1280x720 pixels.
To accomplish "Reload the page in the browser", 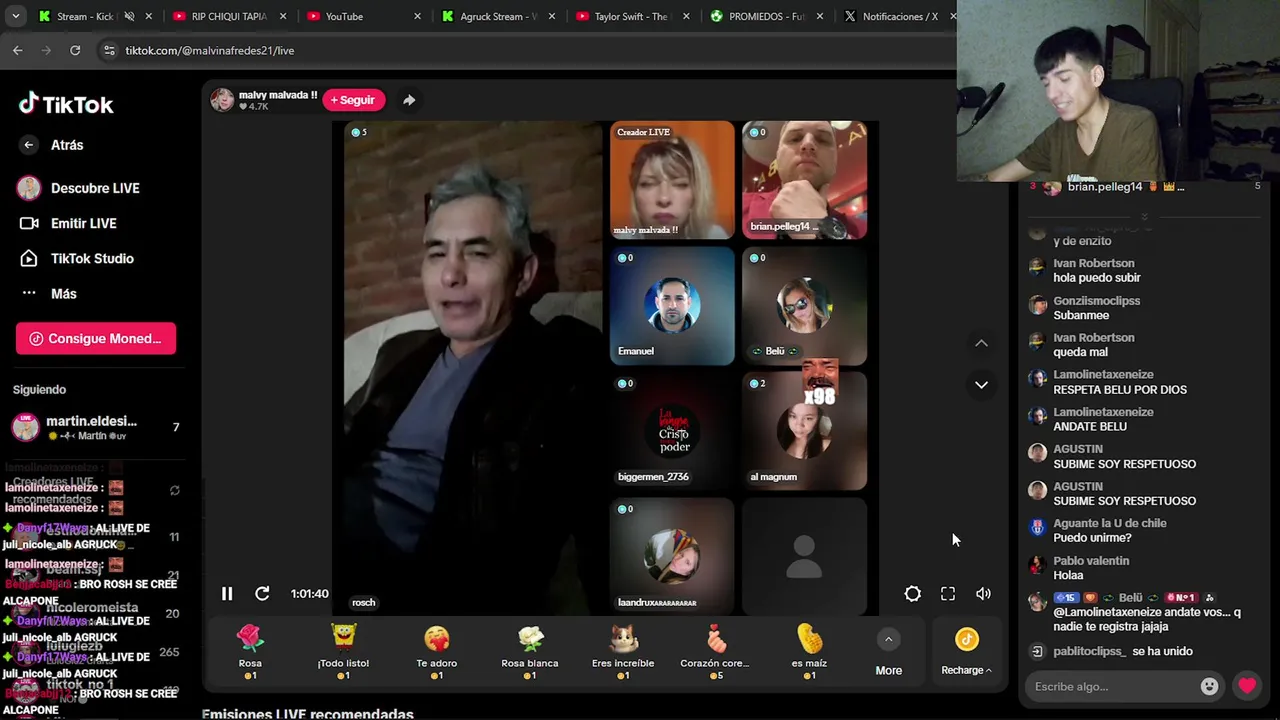I will [x=75, y=50].
